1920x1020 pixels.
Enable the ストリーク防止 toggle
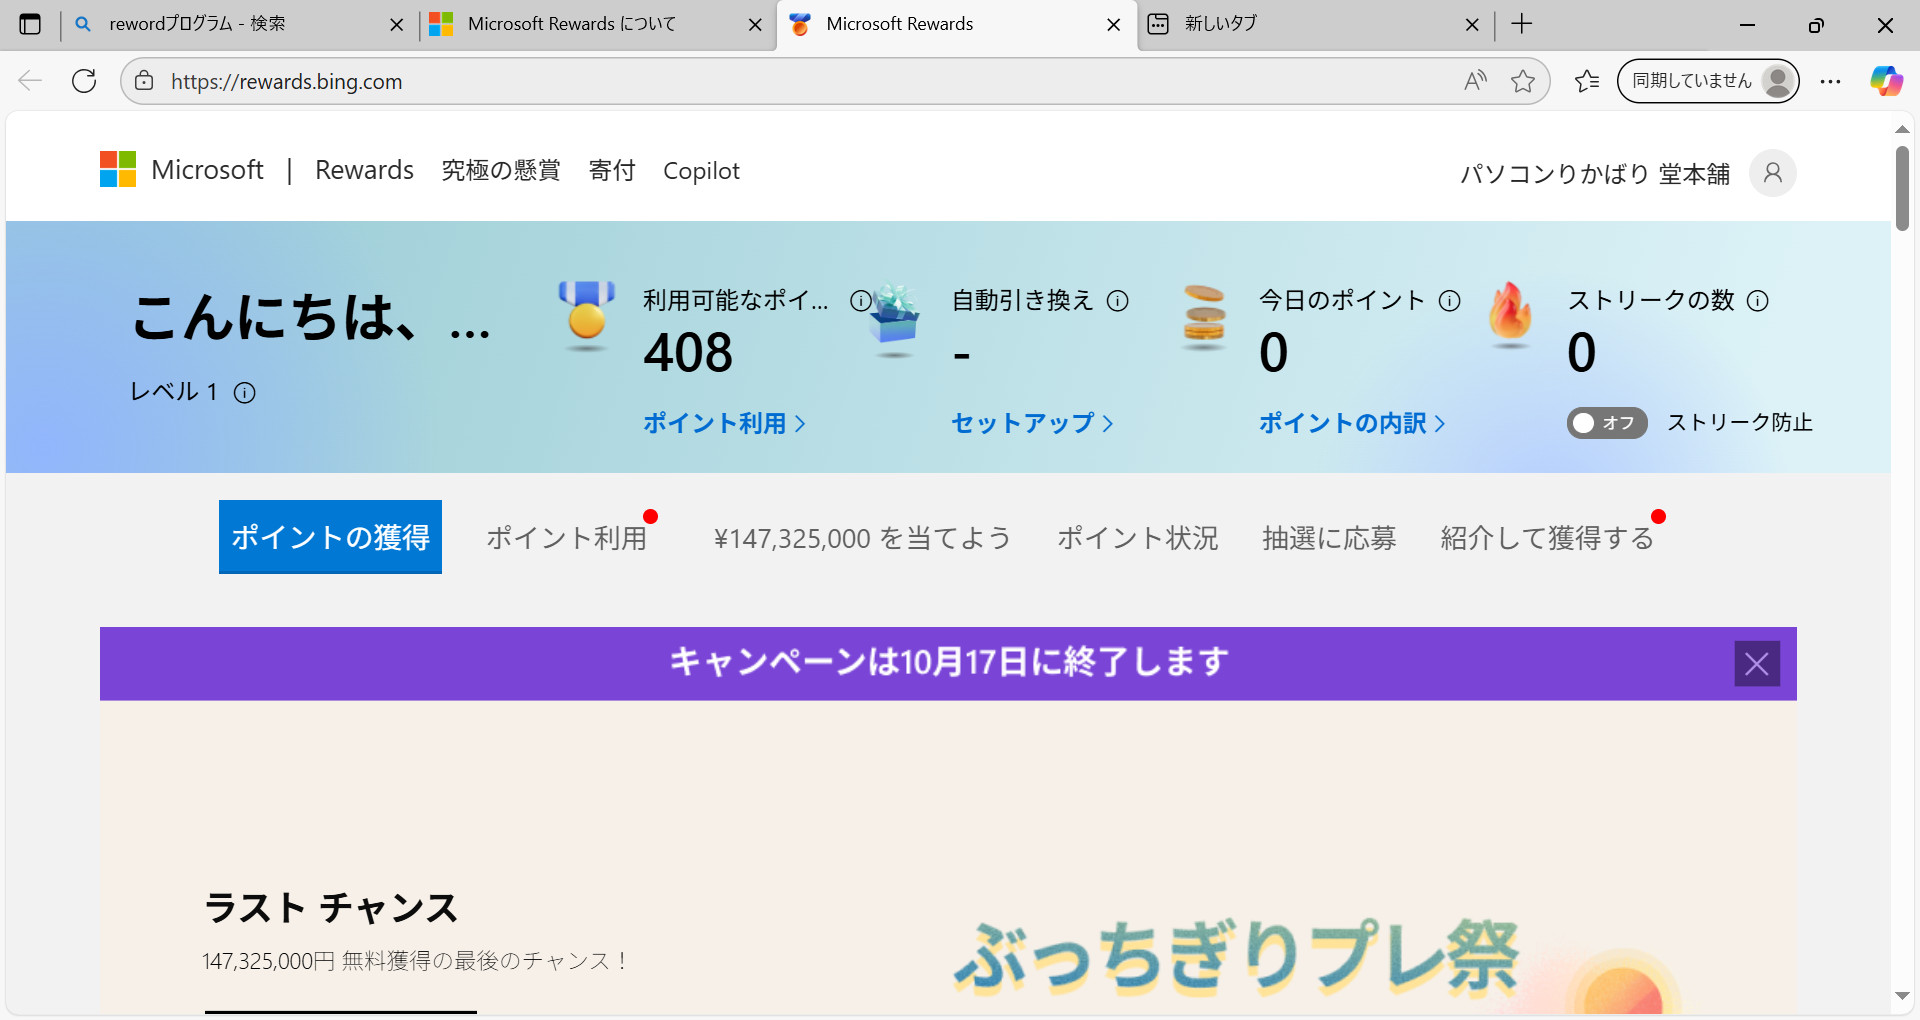[1606, 423]
